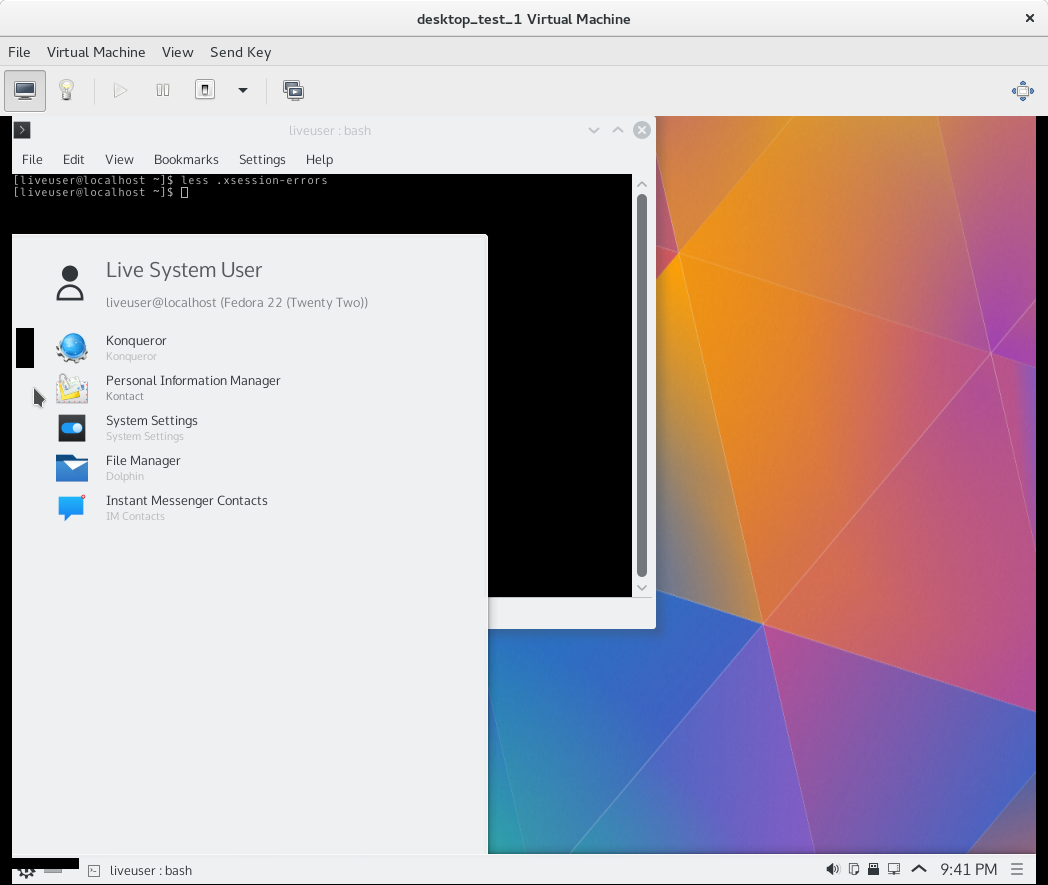Image resolution: width=1048 pixels, height=885 pixels.
Task: Maximize the Konsole window
Action: click(618, 130)
